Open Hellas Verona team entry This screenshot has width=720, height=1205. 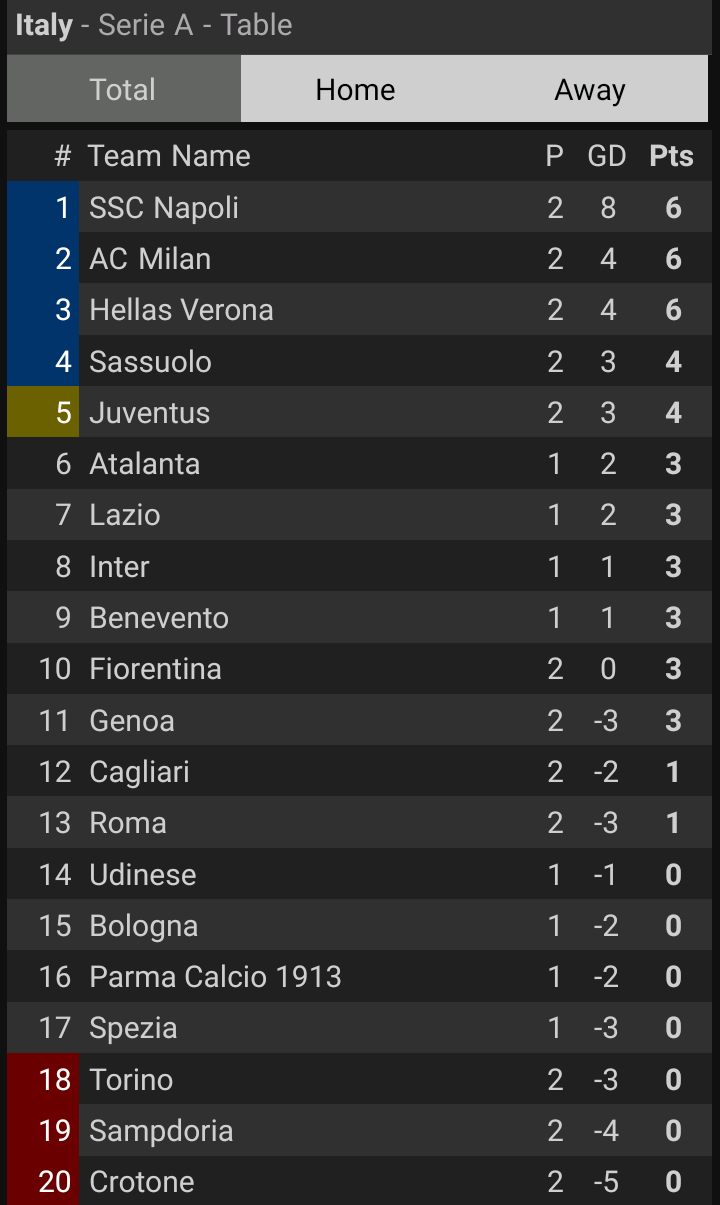(181, 310)
